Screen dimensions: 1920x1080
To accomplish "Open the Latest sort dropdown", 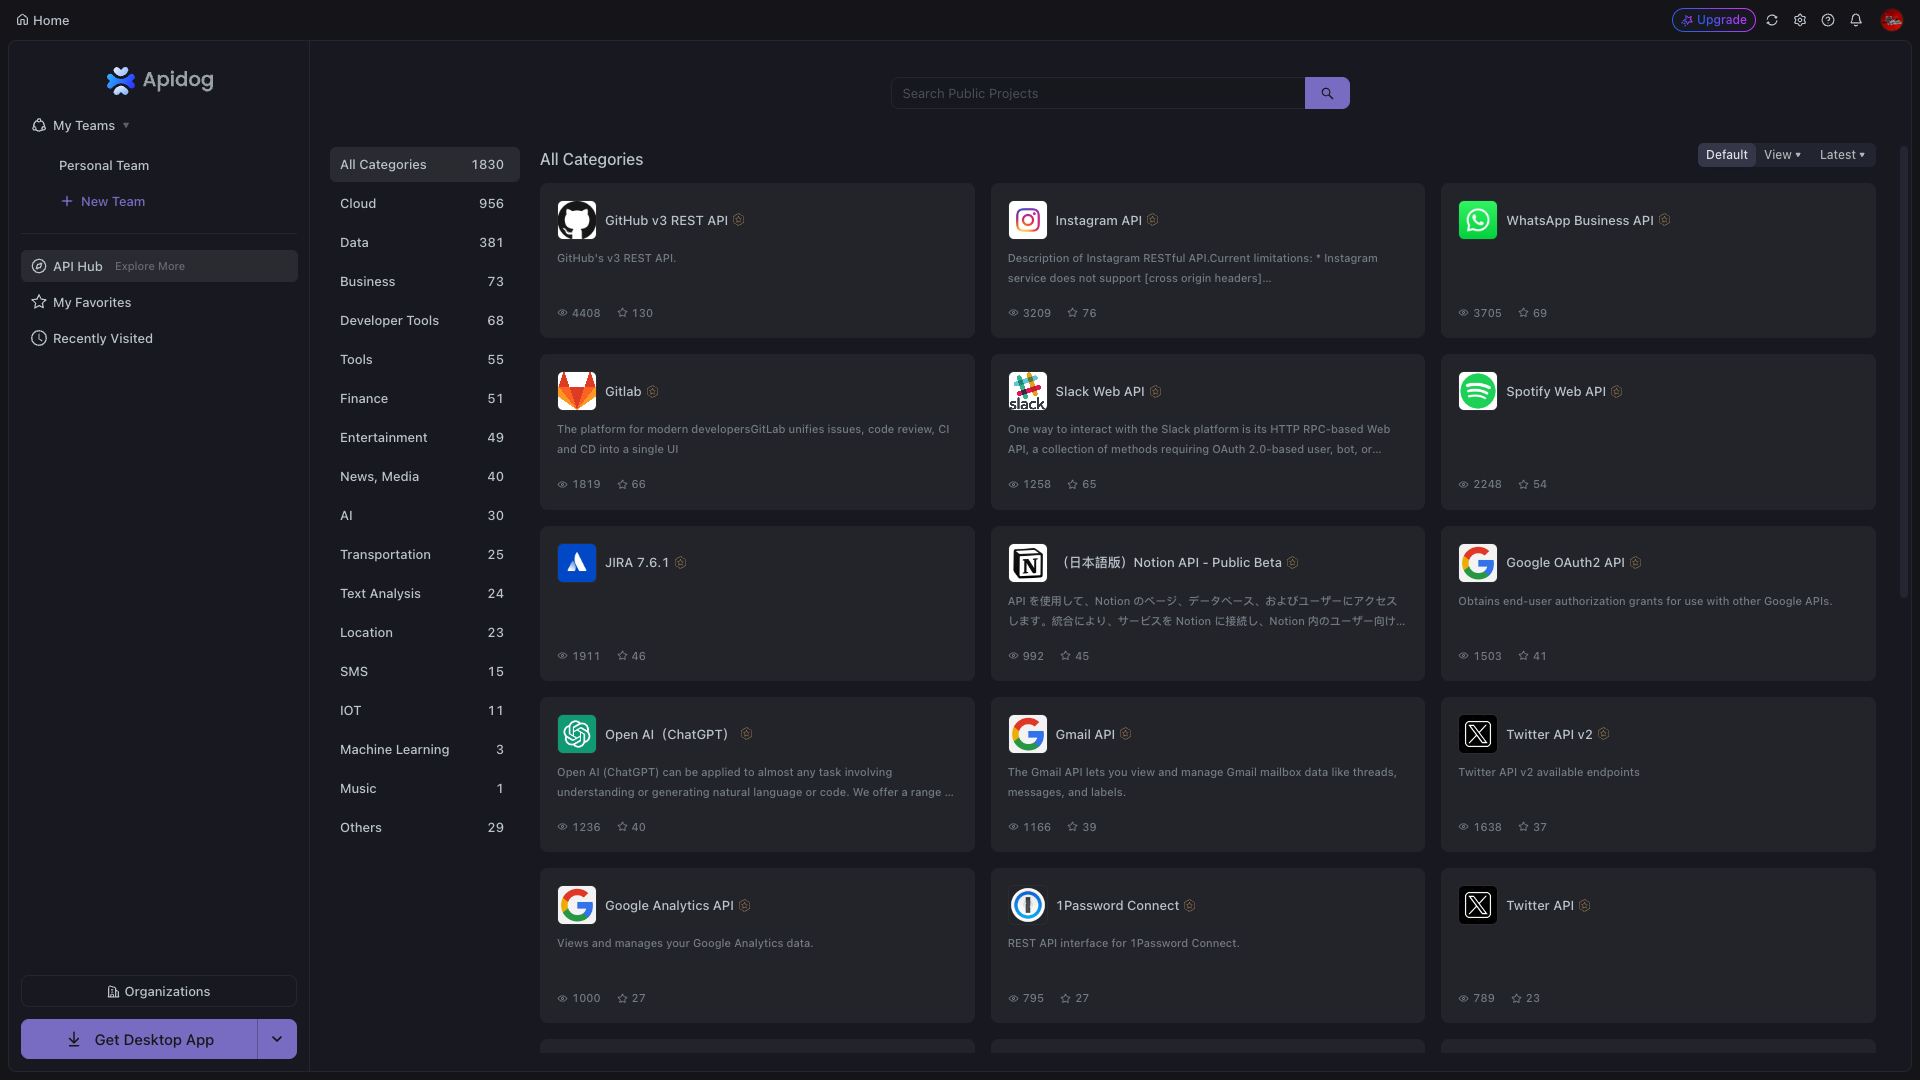I will (x=1843, y=154).
